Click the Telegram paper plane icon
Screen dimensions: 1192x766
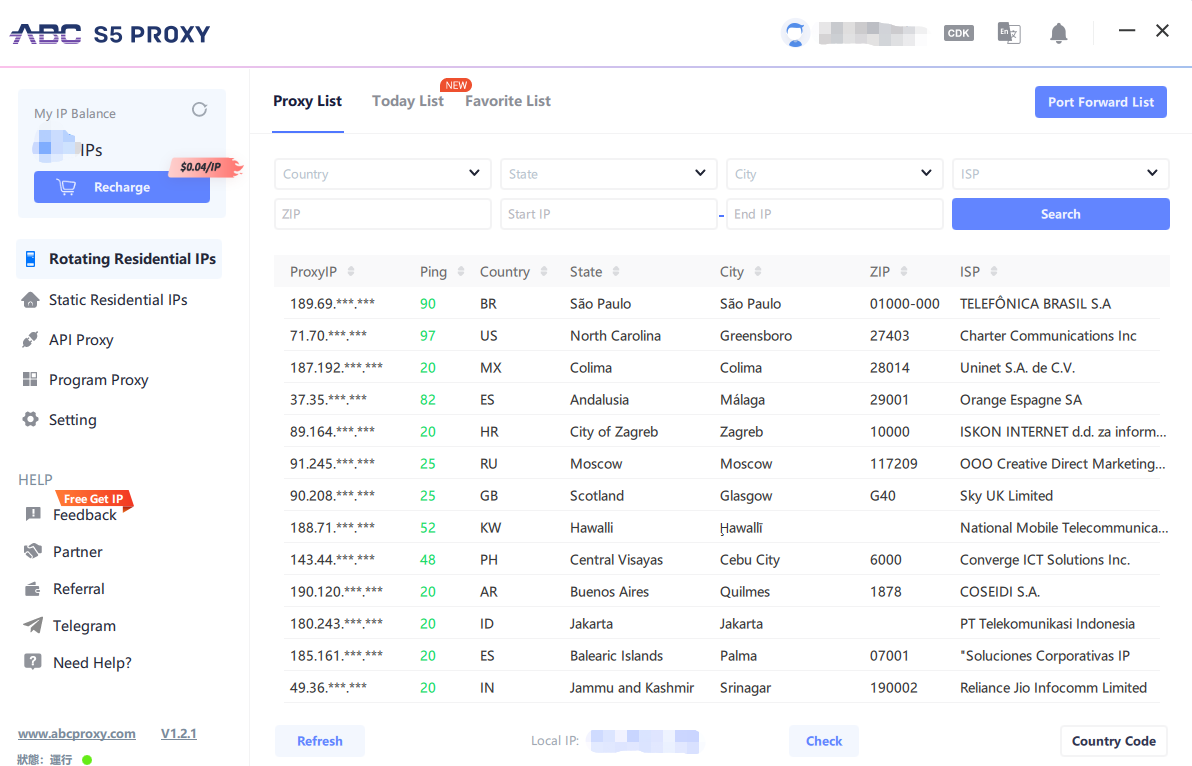point(33,625)
